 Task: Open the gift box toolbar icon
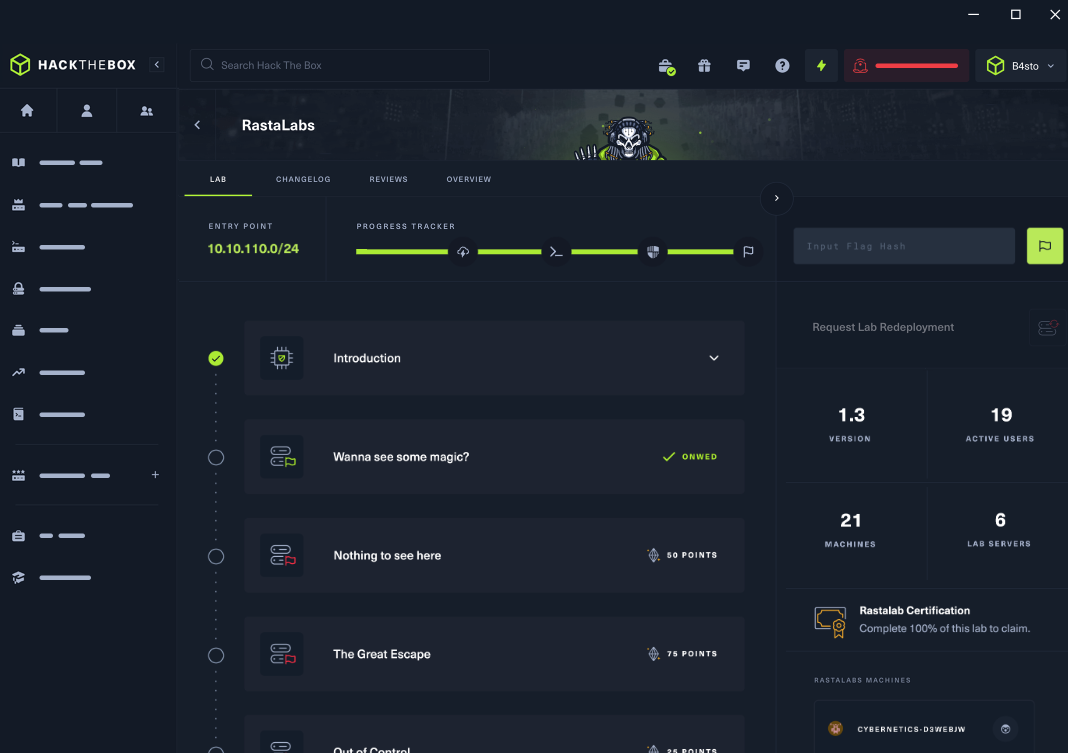704,65
